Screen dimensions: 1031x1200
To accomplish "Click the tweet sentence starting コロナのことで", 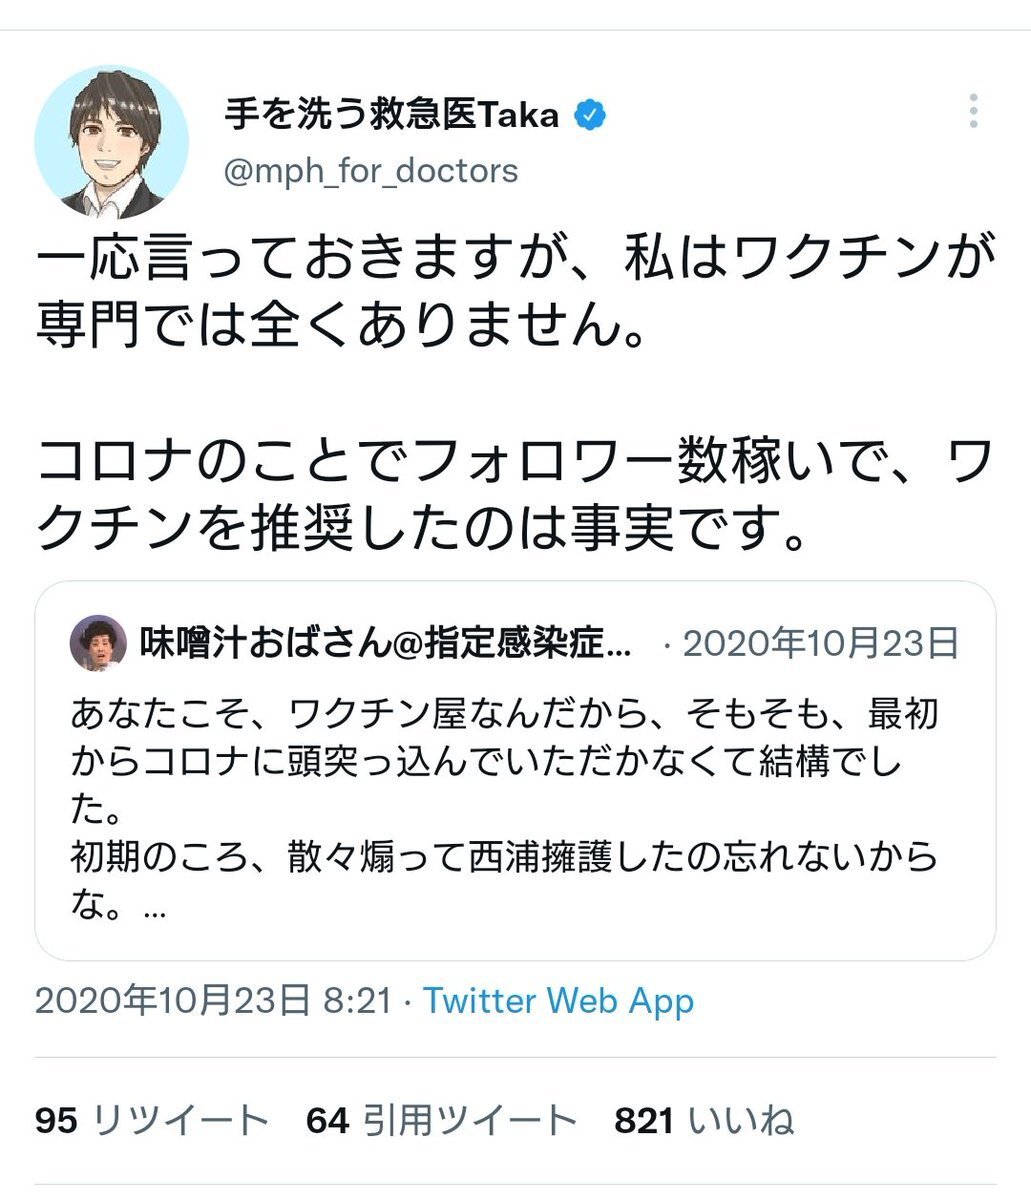I will pyautogui.click(x=515, y=462).
